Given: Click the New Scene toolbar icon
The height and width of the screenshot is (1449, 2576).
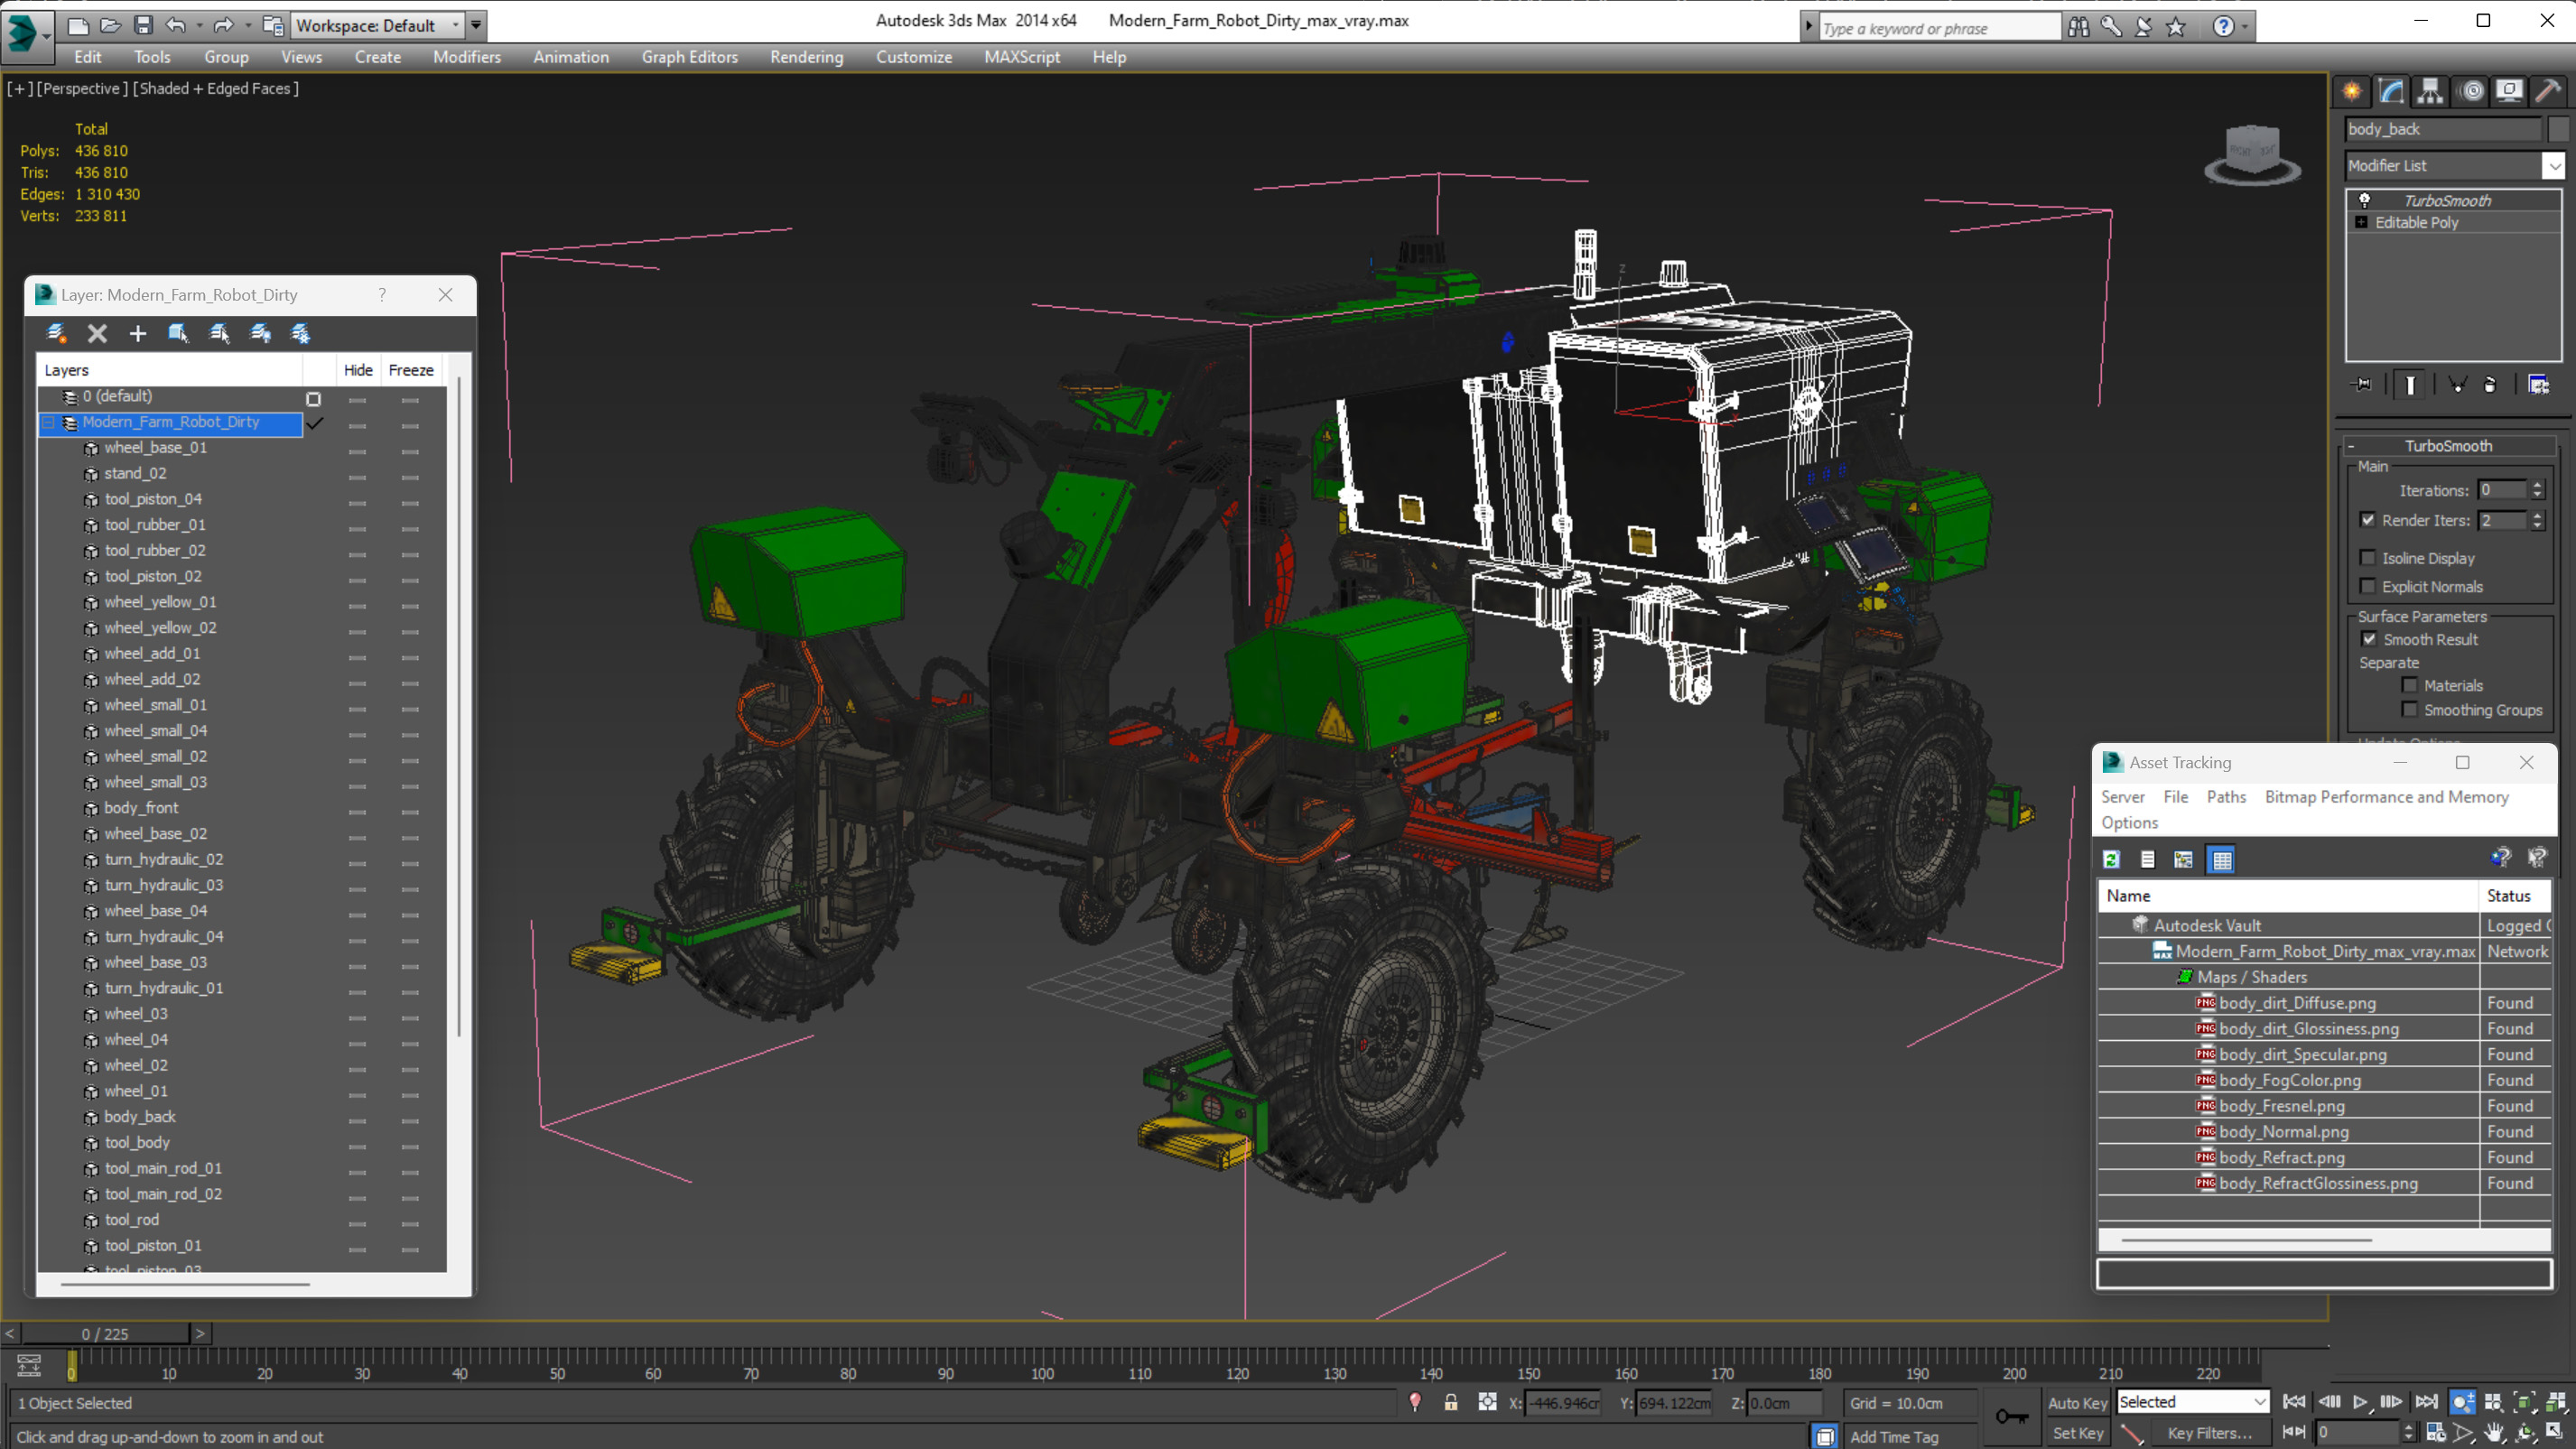Looking at the screenshot, I should 77,25.
